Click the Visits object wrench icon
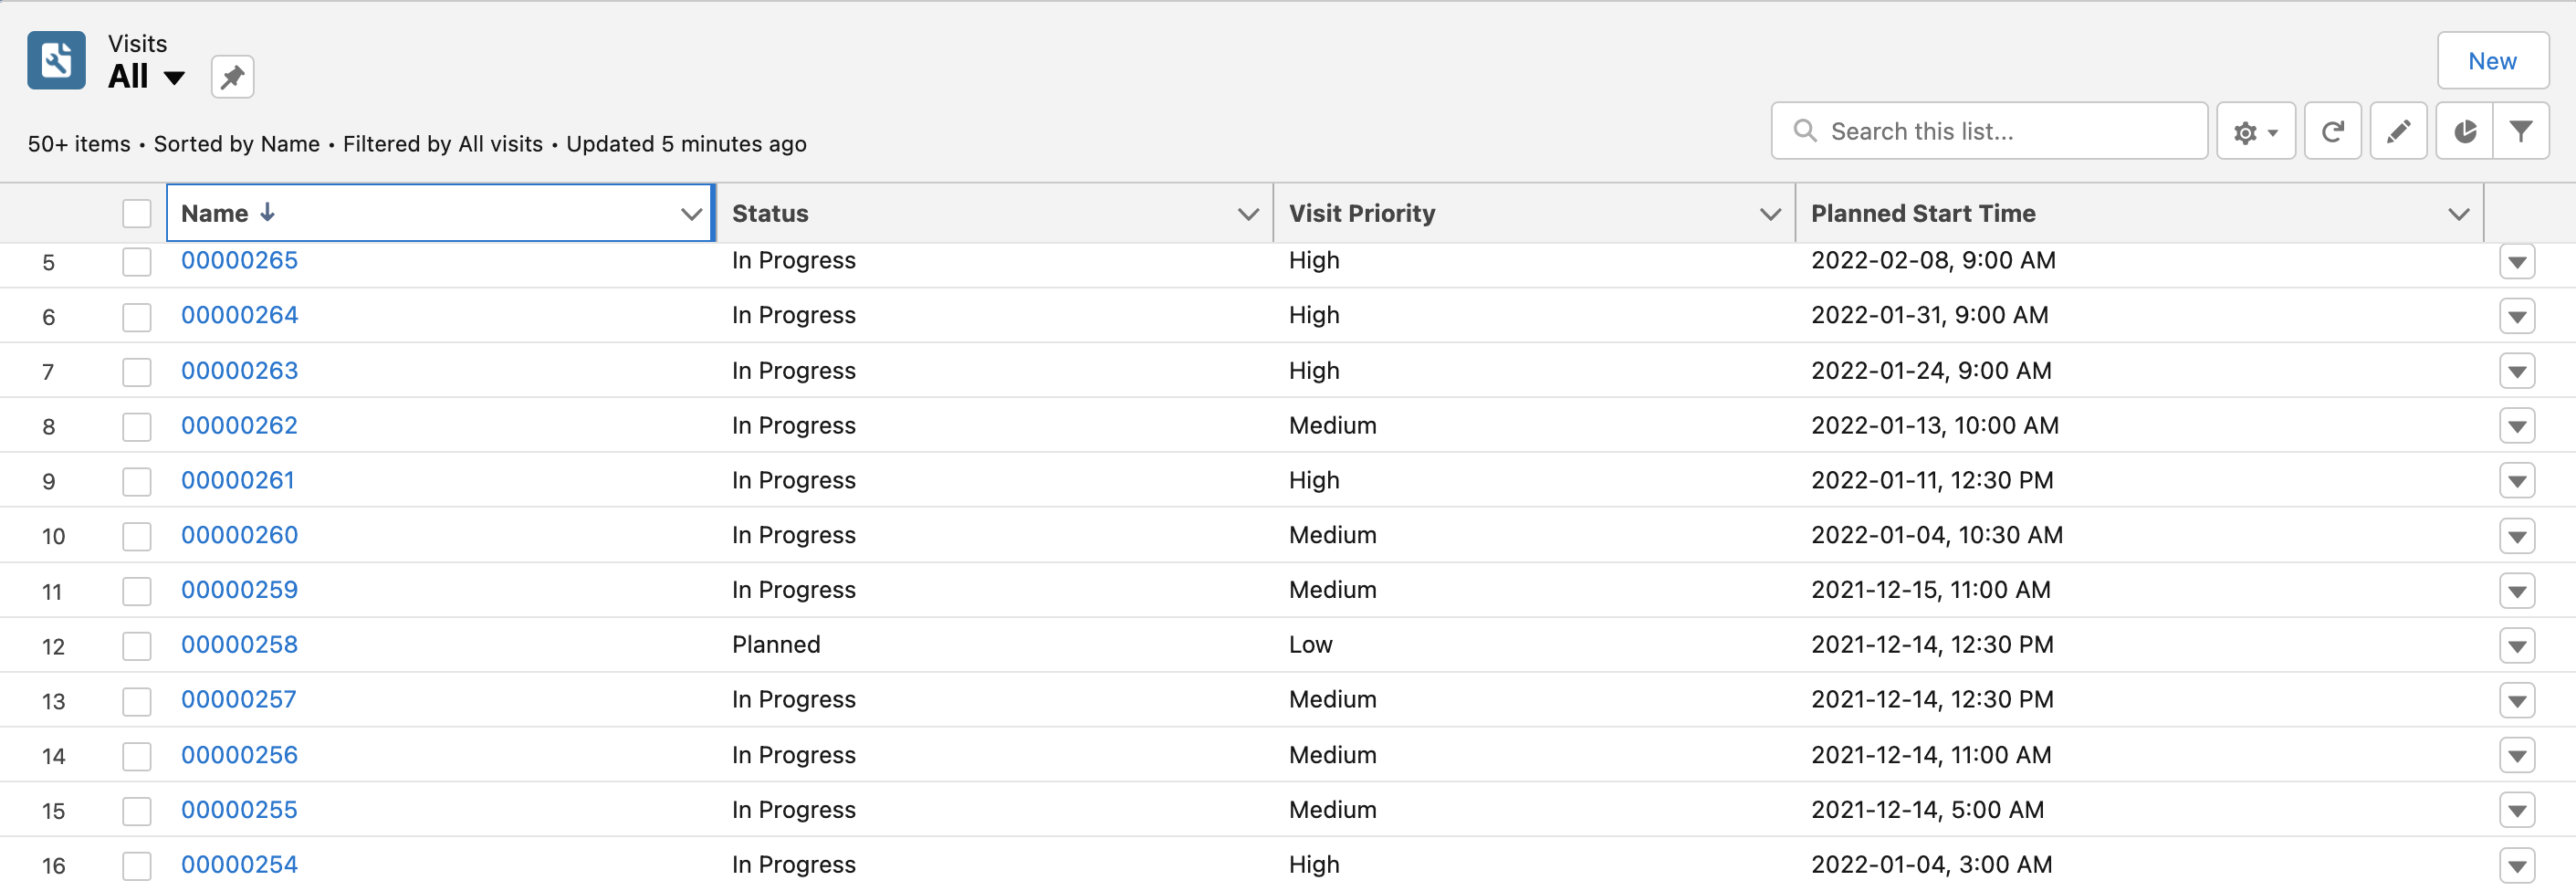The image size is (2576, 891). tap(56, 60)
